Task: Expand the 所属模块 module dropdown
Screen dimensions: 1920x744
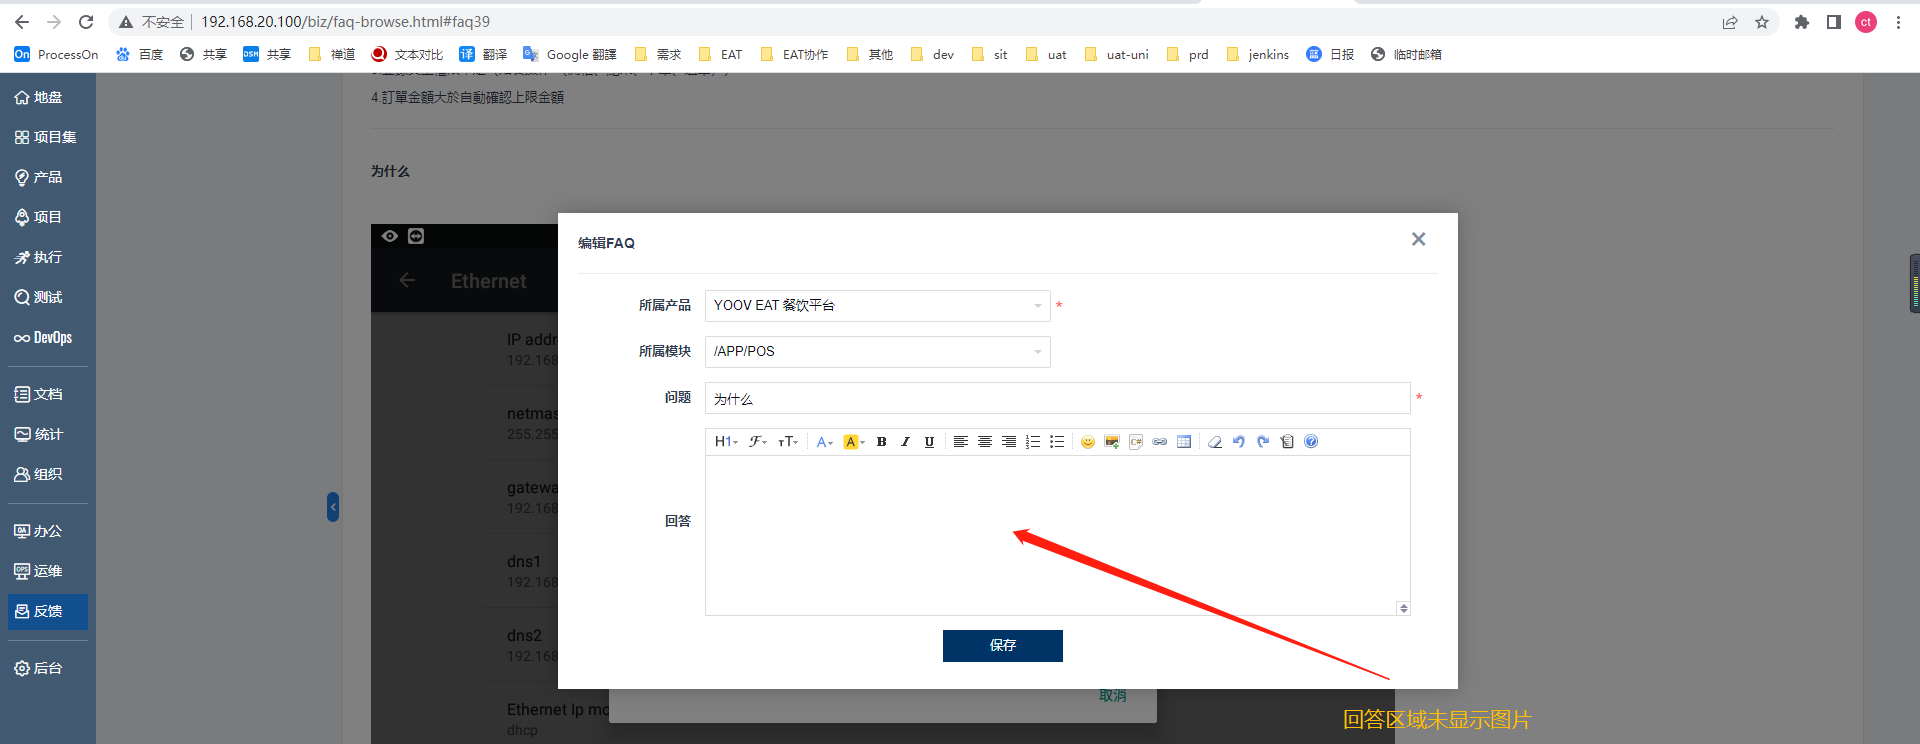Action: coord(877,352)
